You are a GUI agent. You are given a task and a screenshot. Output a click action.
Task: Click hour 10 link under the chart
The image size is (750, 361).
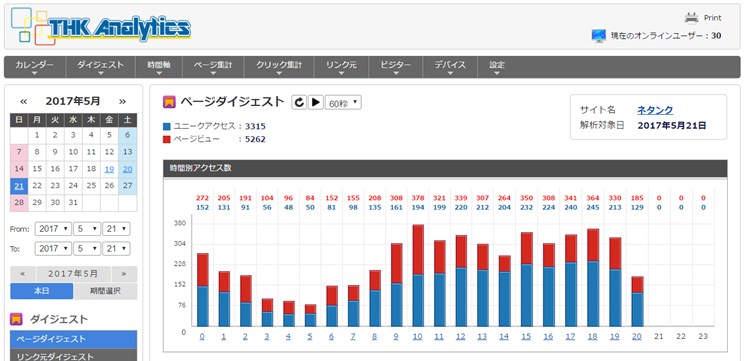tap(418, 337)
